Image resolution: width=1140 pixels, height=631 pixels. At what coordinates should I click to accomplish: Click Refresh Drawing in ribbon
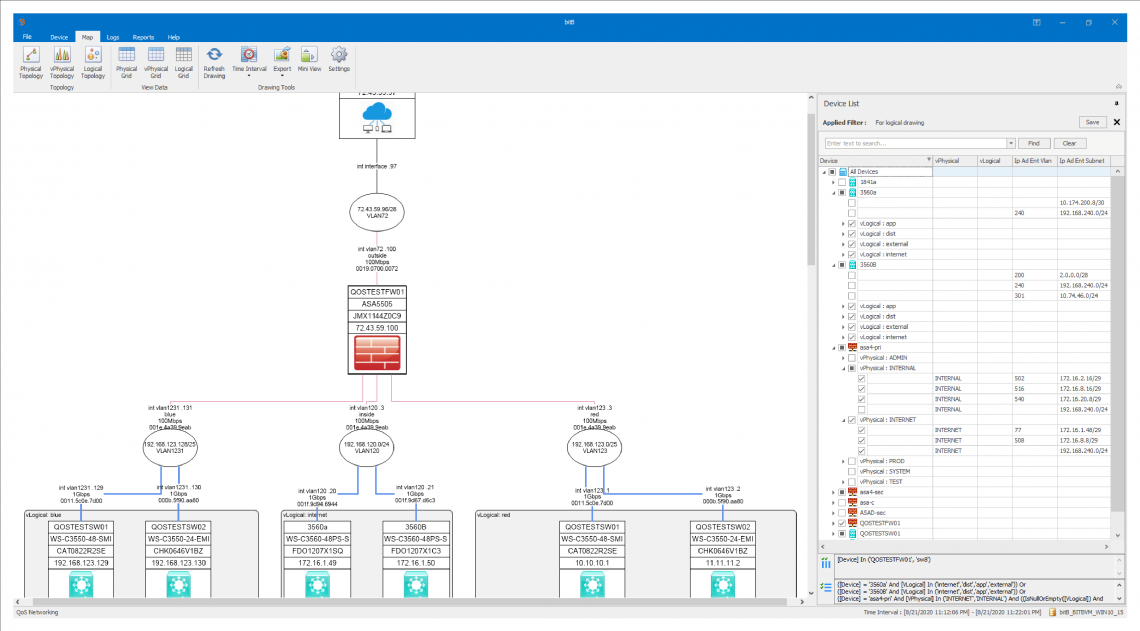[x=214, y=63]
